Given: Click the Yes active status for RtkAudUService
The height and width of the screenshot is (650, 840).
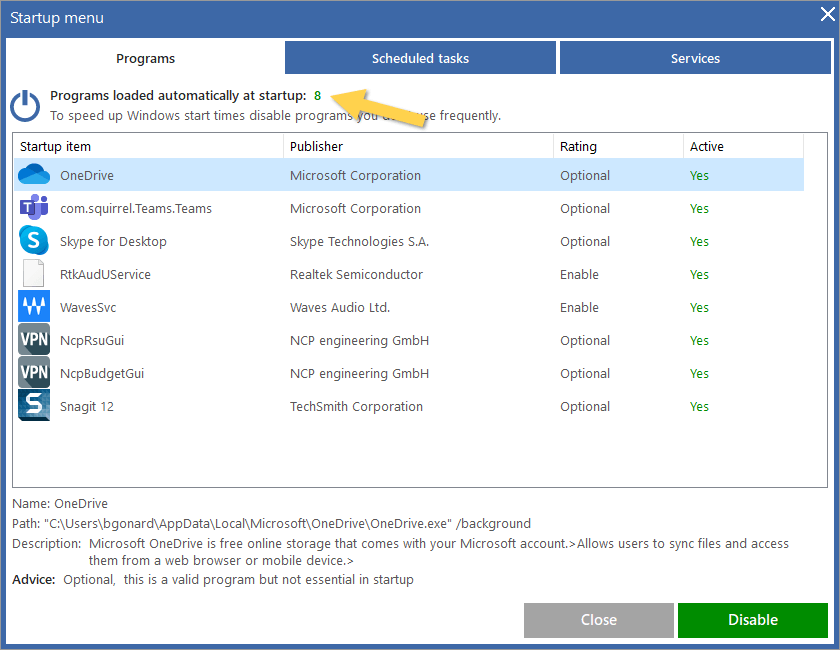Looking at the screenshot, I should 699,274.
